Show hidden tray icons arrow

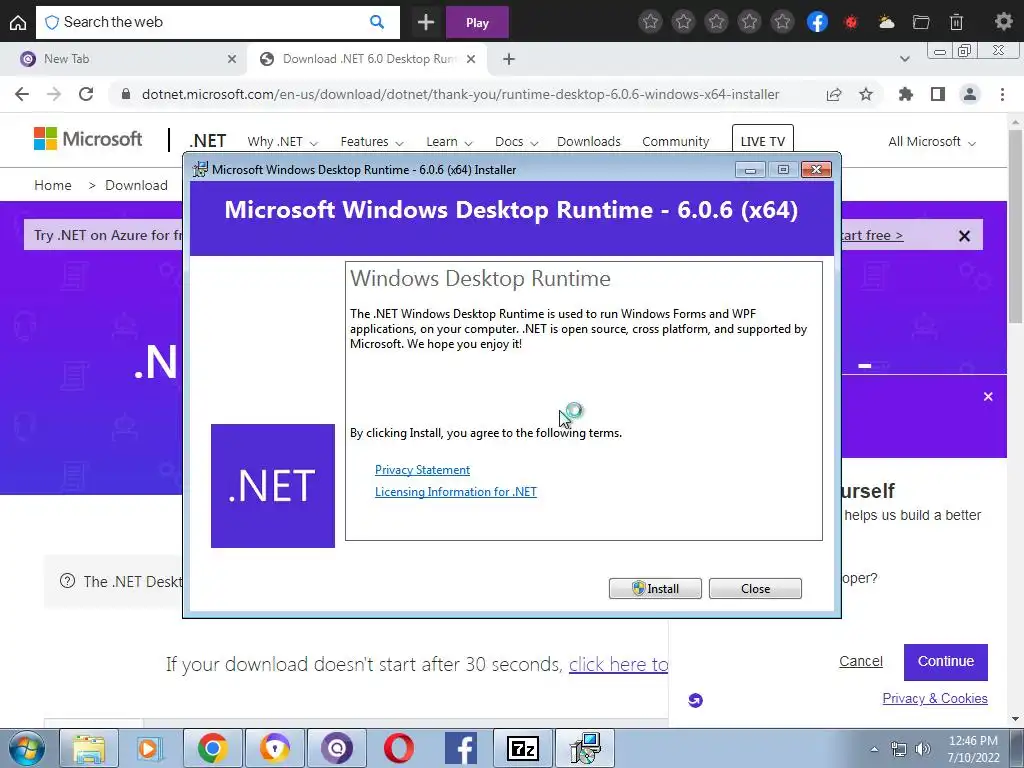(874, 749)
